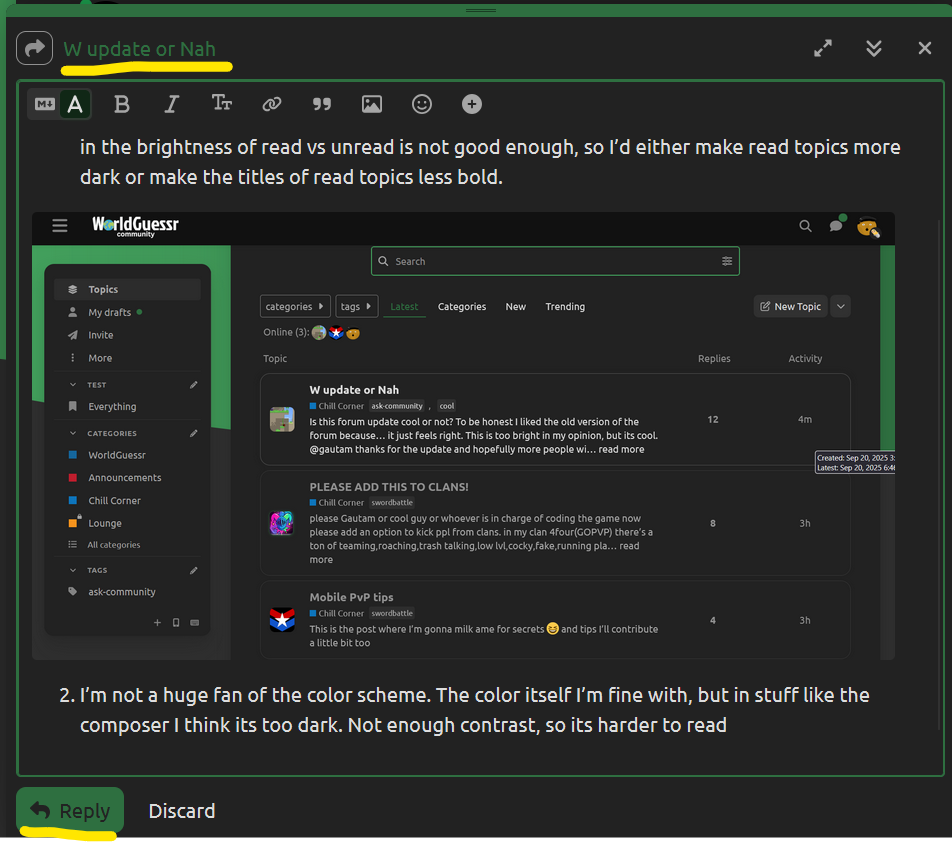
Task: Click the reply-to arrow icon beside the title
Action: 35,48
